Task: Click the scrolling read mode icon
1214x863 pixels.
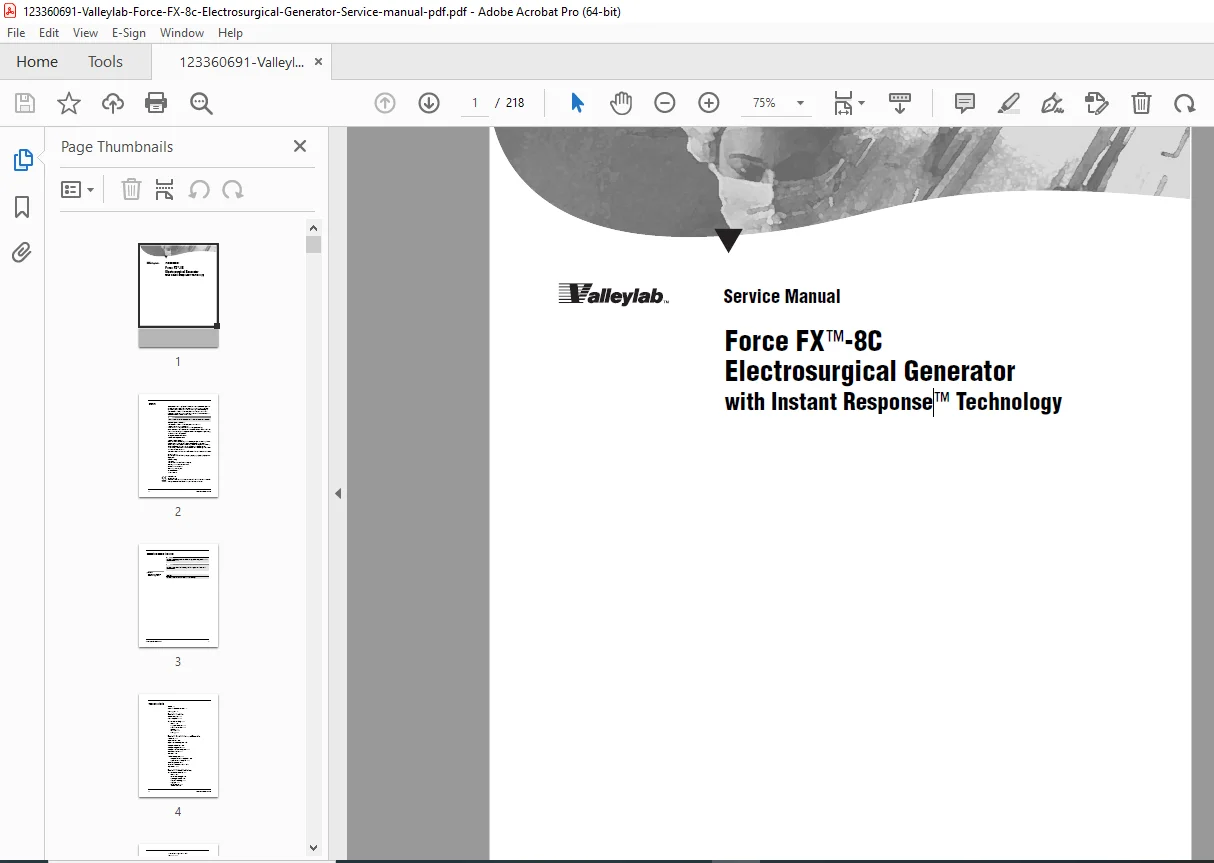Action: pos(900,103)
